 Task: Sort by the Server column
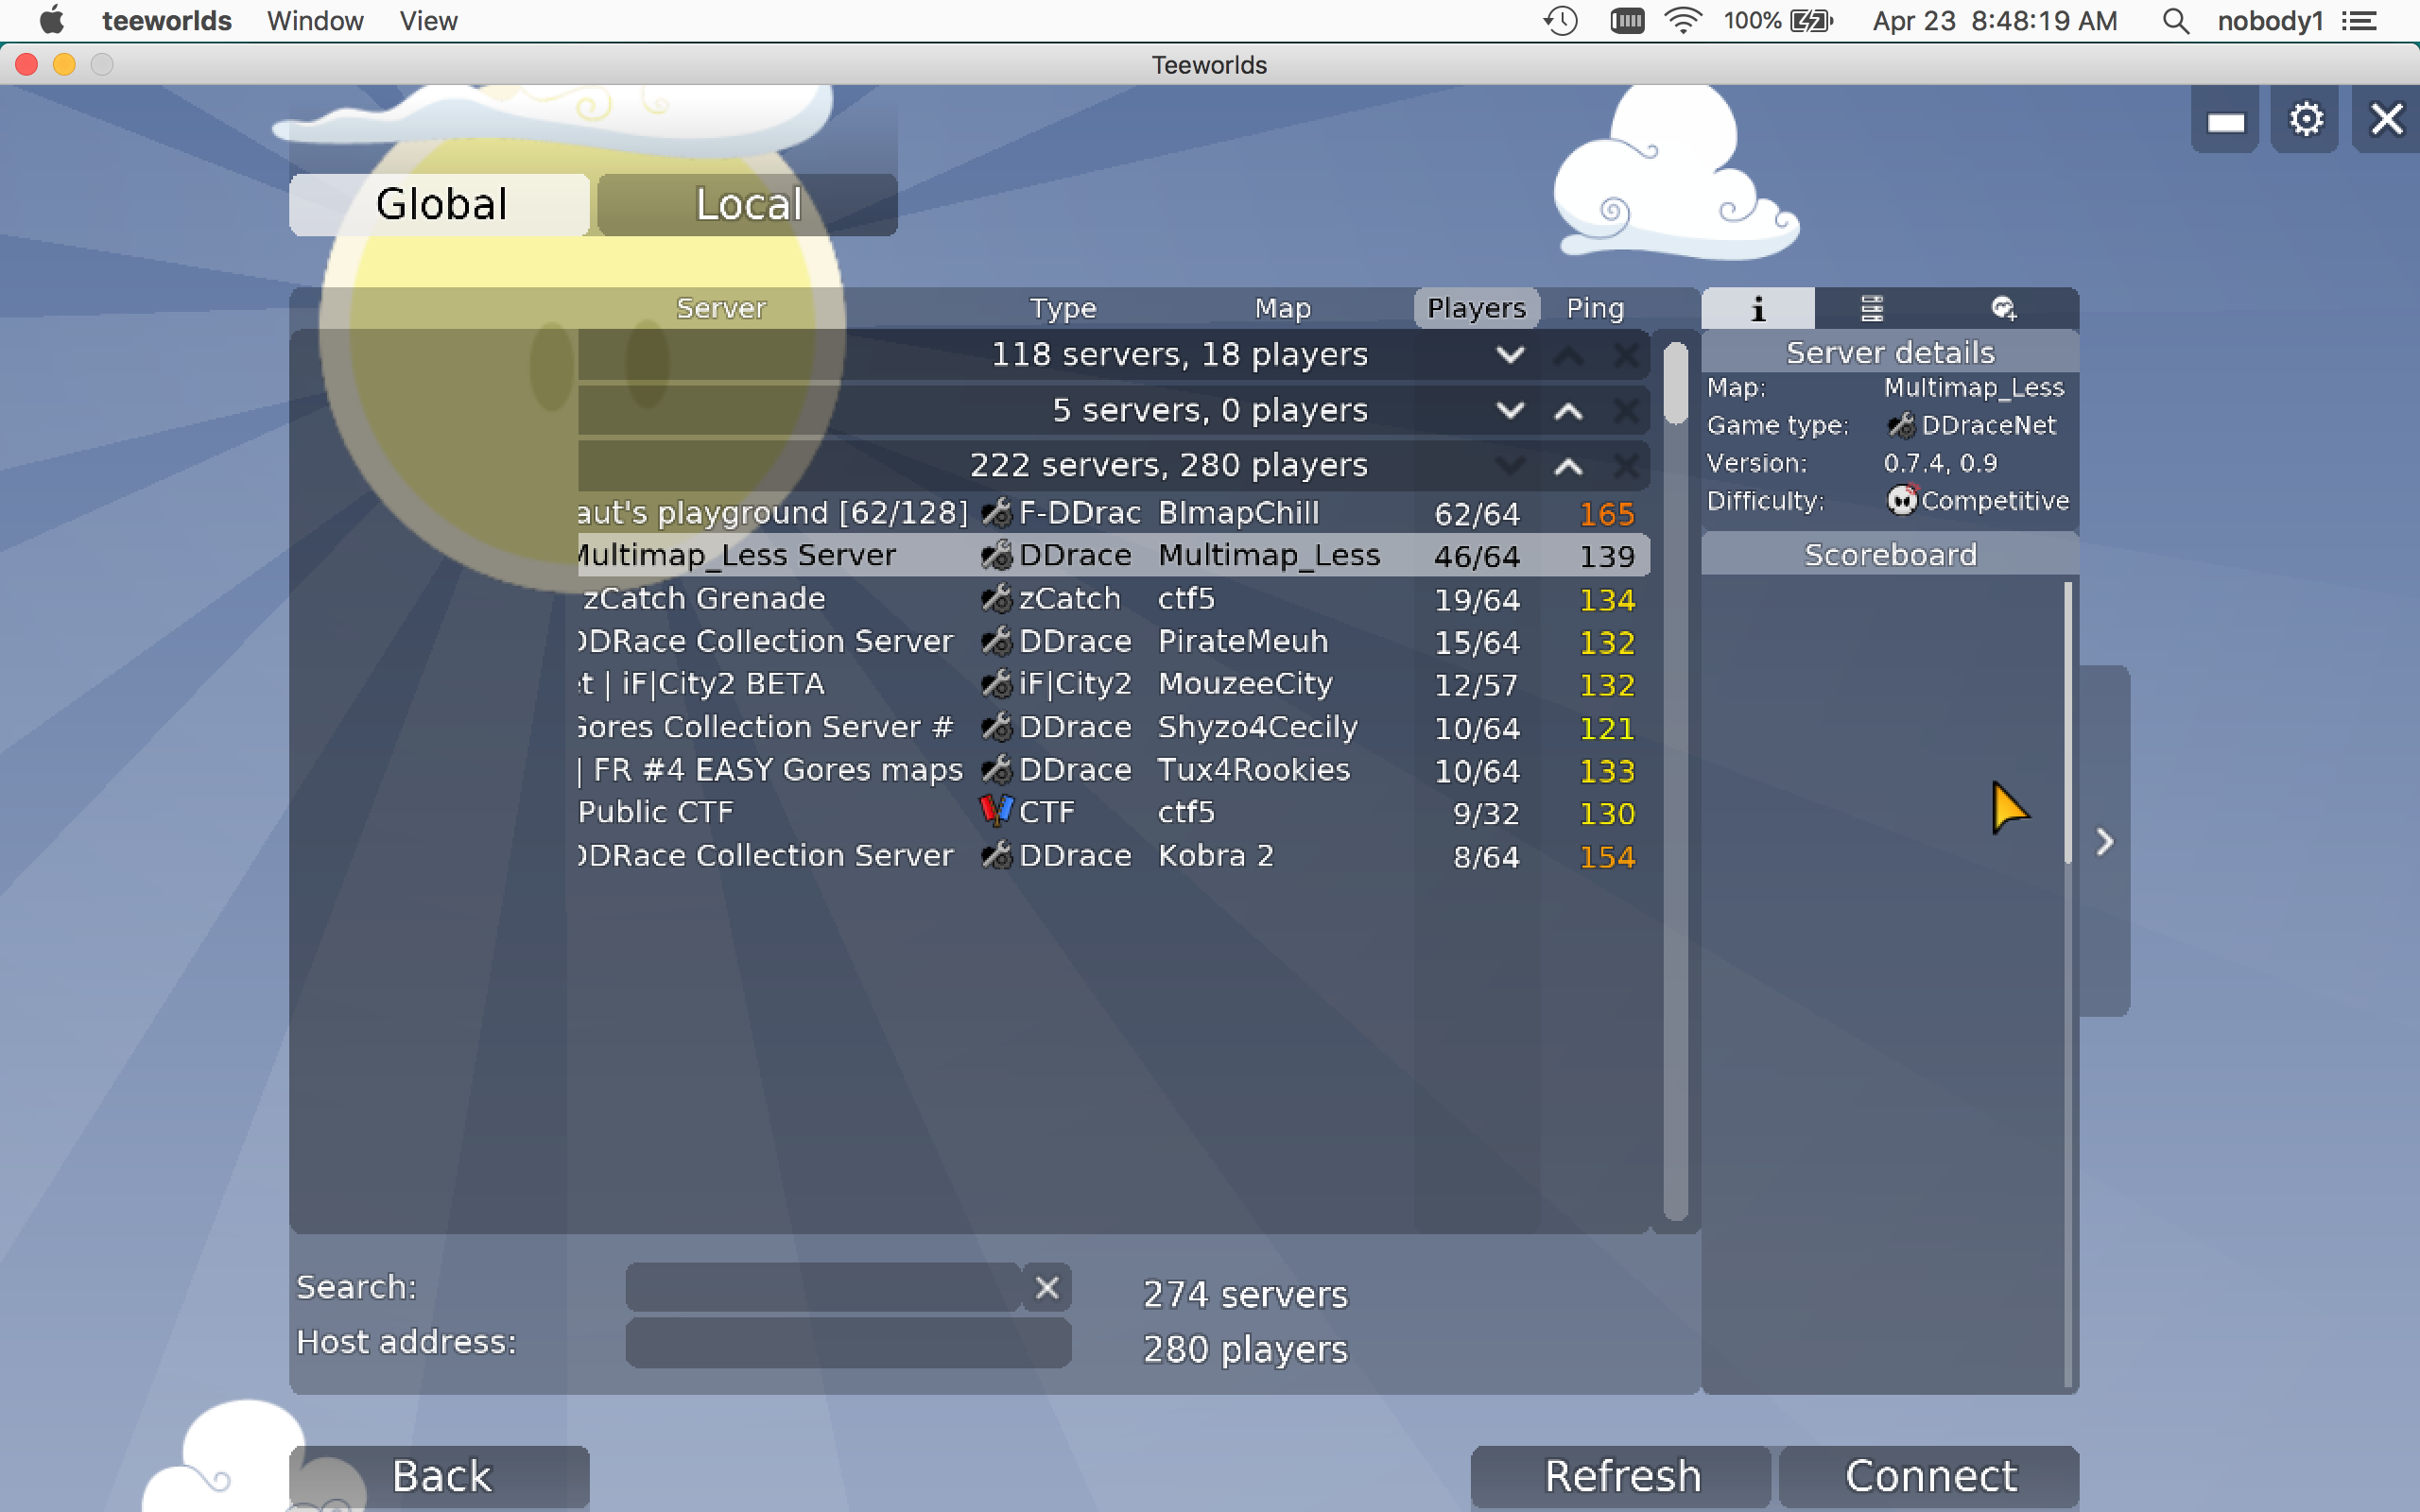pos(720,308)
